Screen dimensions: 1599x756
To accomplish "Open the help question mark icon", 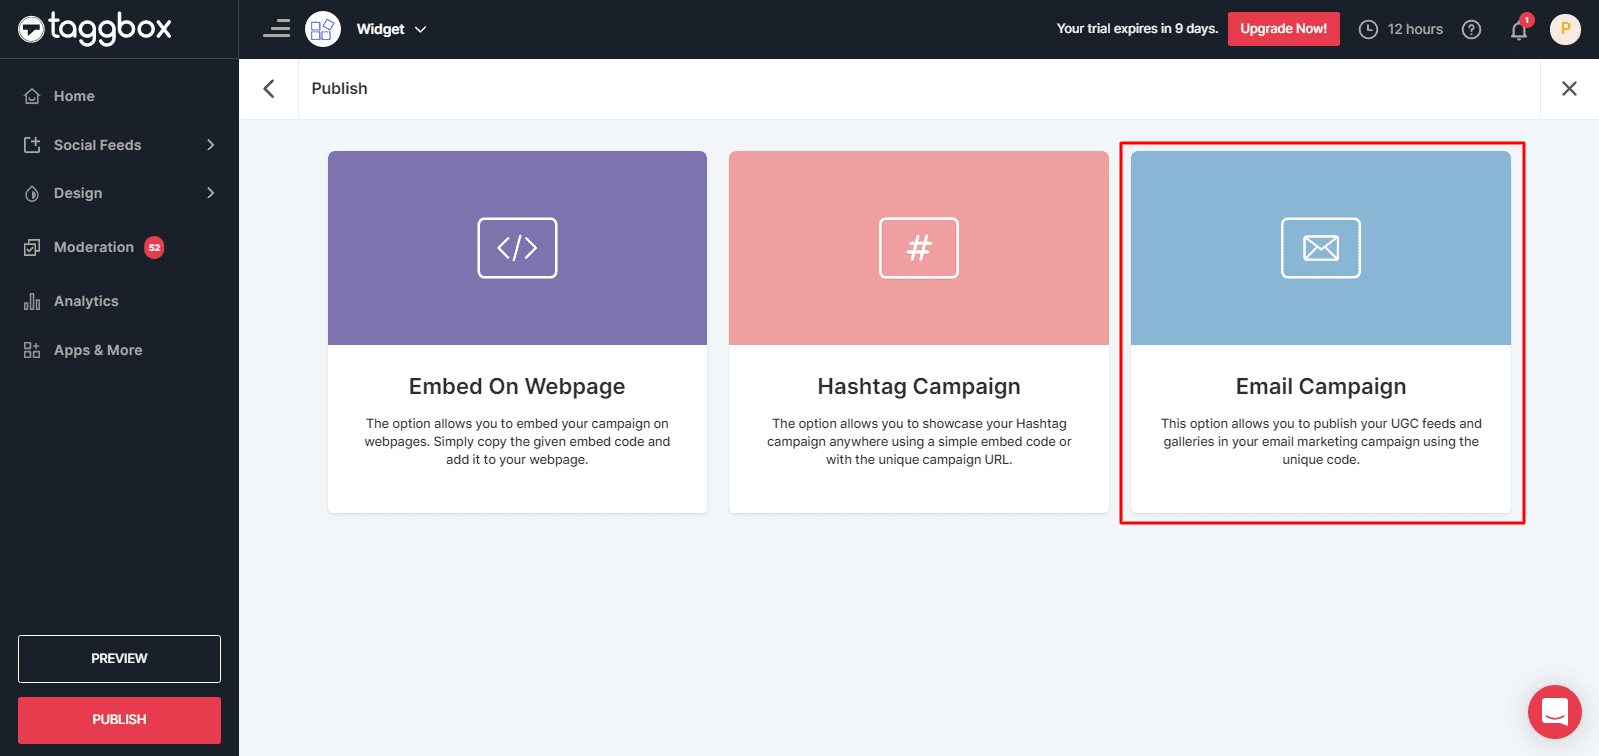I will pos(1471,29).
